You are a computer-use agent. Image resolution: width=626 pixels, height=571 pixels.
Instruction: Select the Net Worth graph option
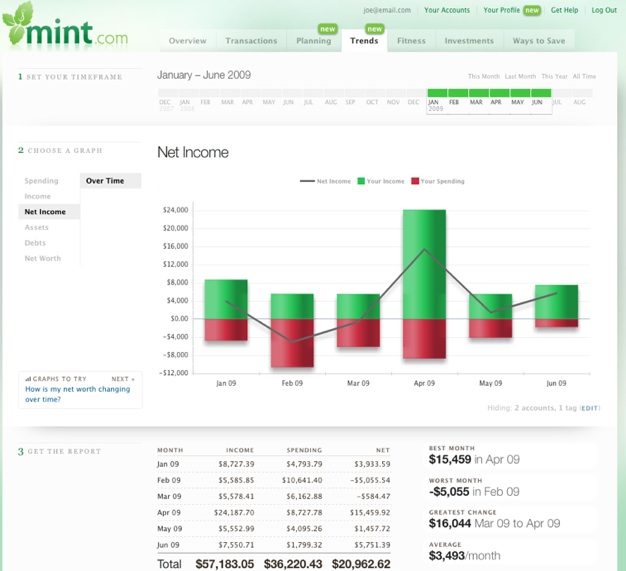[x=43, y=258]
